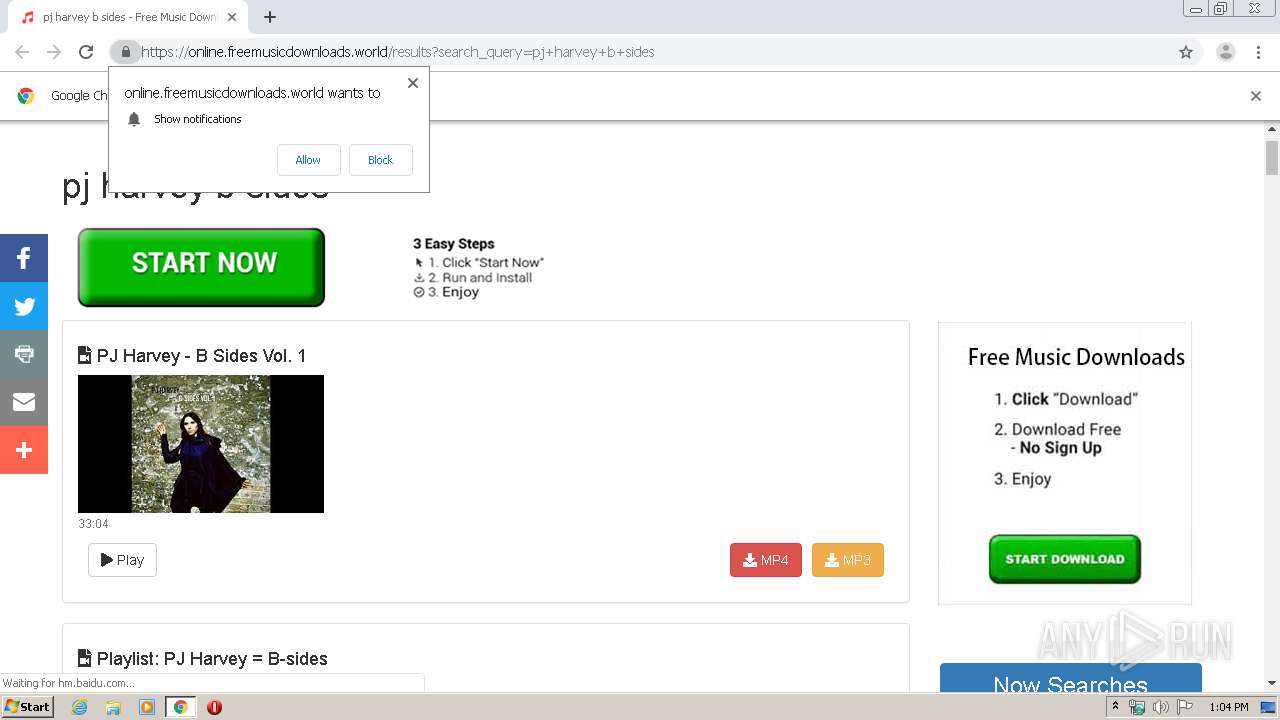1280x720 pixels.
Task: Open more sharing options plus icon
Action: [x=24, y=450]
